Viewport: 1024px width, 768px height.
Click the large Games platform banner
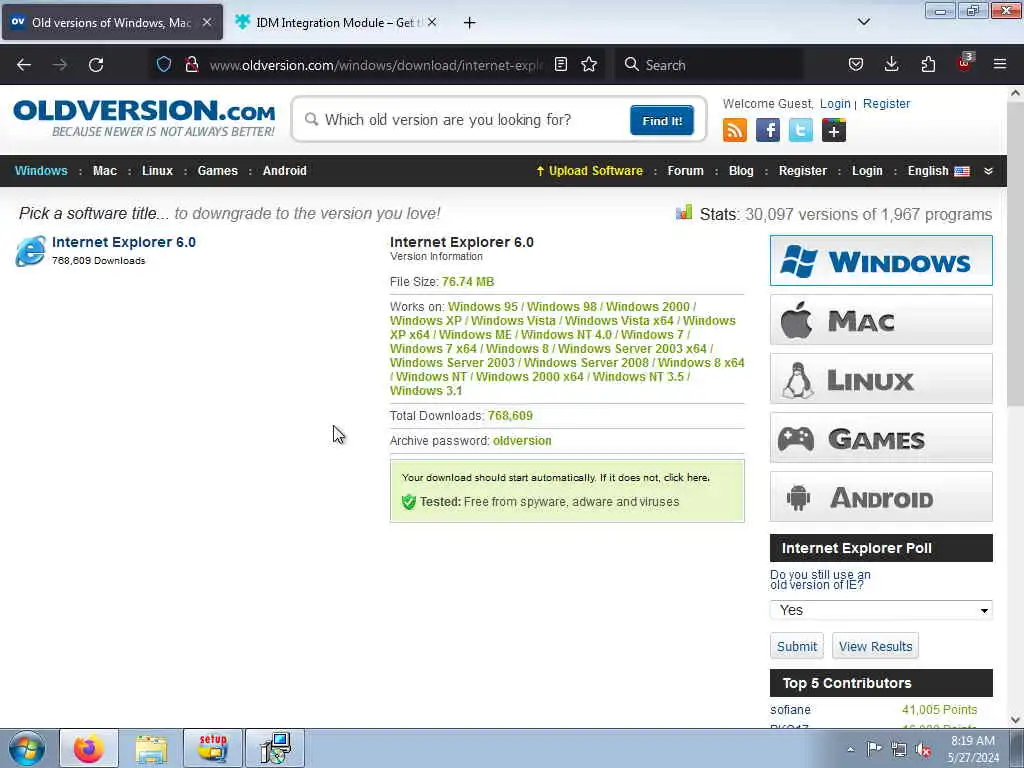pyautogui.click(x=881, y=438)
